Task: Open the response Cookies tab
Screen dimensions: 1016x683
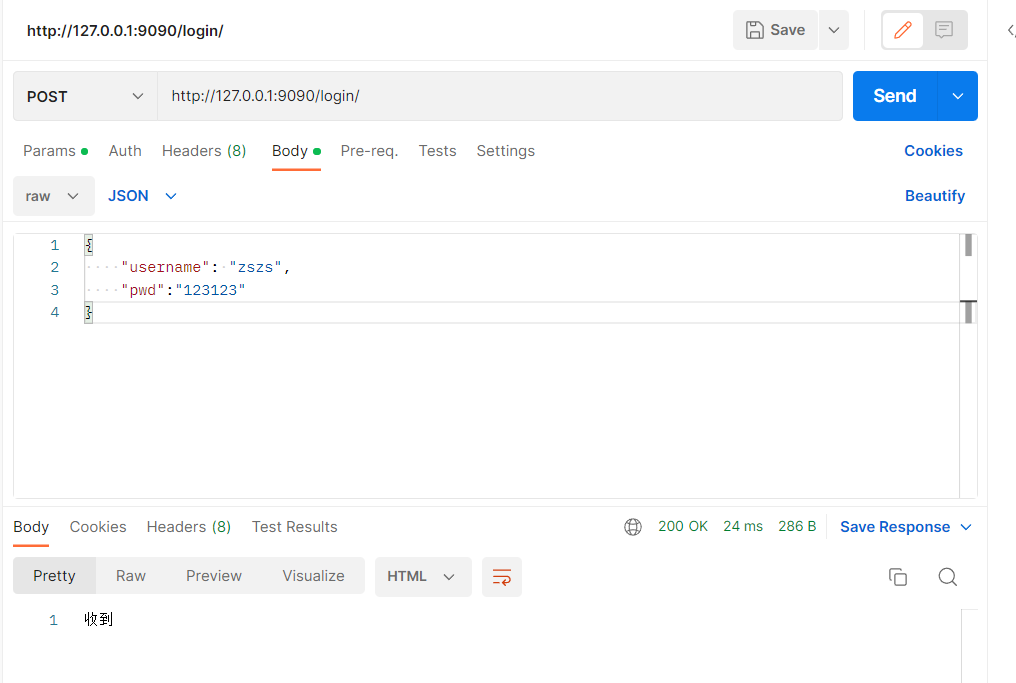Action: click(98, 527)
